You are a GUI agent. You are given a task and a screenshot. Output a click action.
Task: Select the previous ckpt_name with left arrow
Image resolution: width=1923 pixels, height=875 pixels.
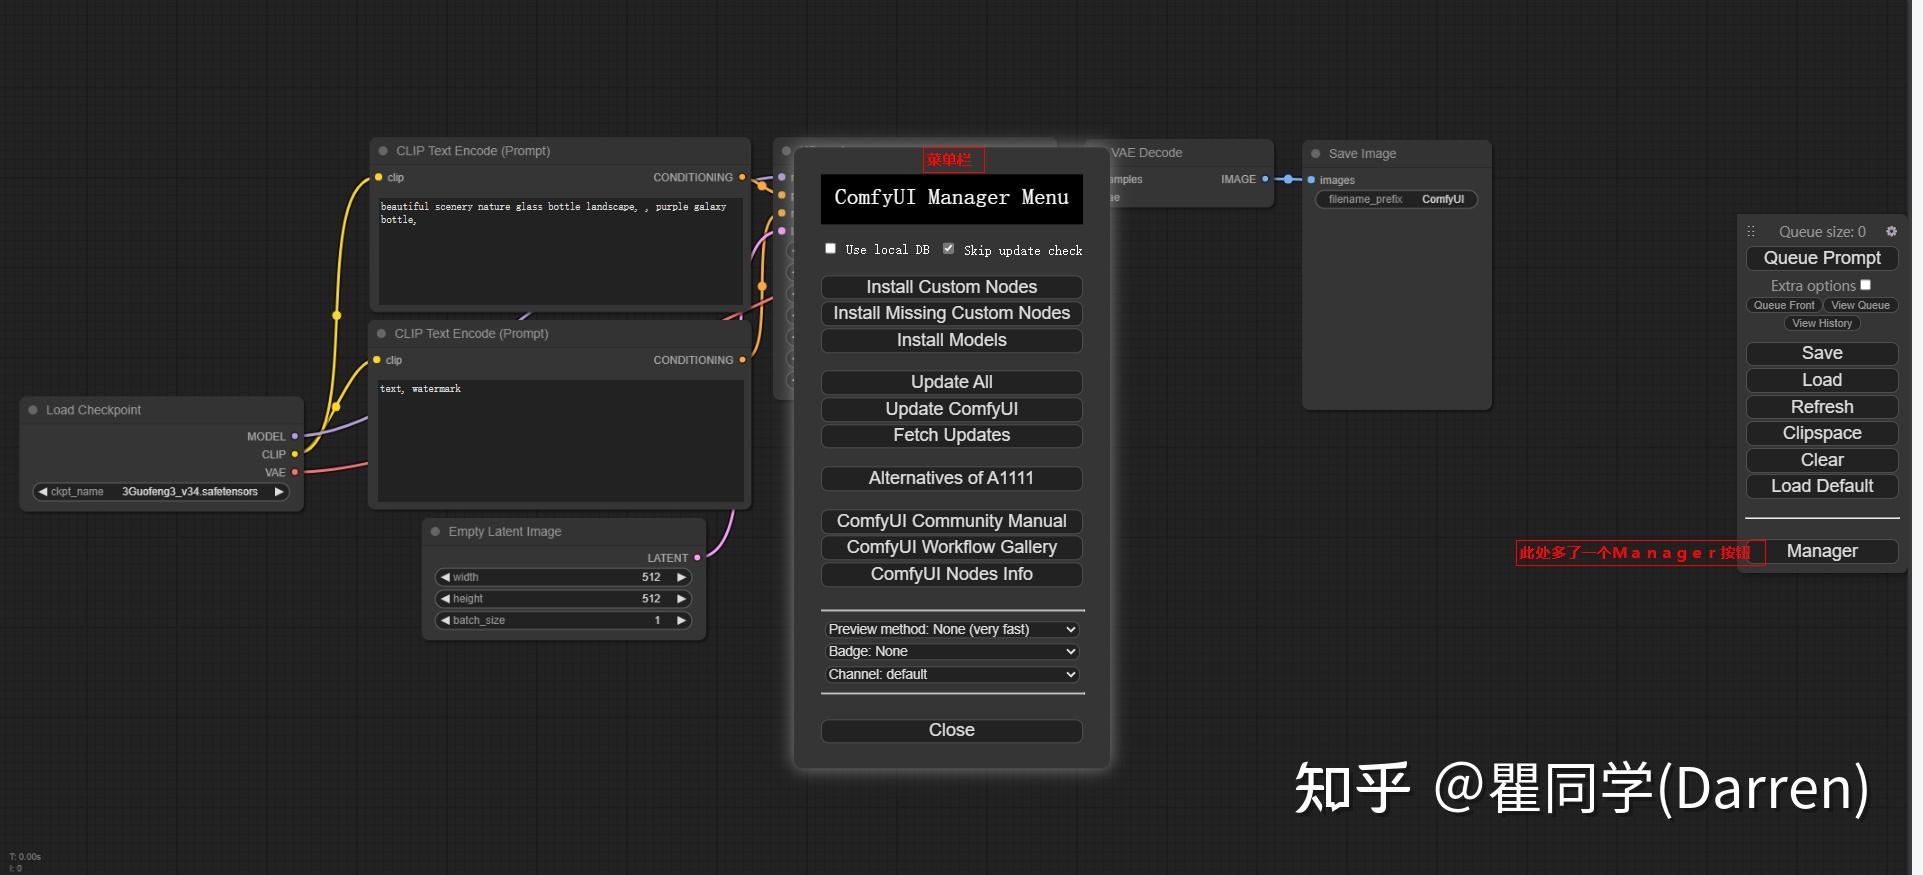coord(43,492)
